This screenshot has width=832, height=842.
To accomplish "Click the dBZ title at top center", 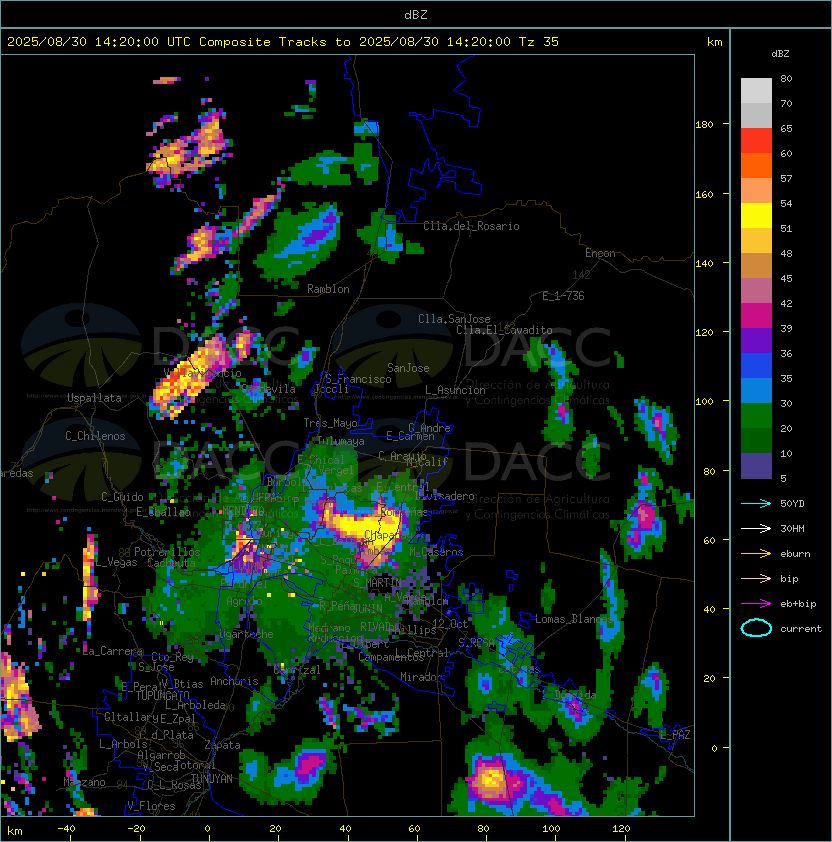I will tap(416, 15).
